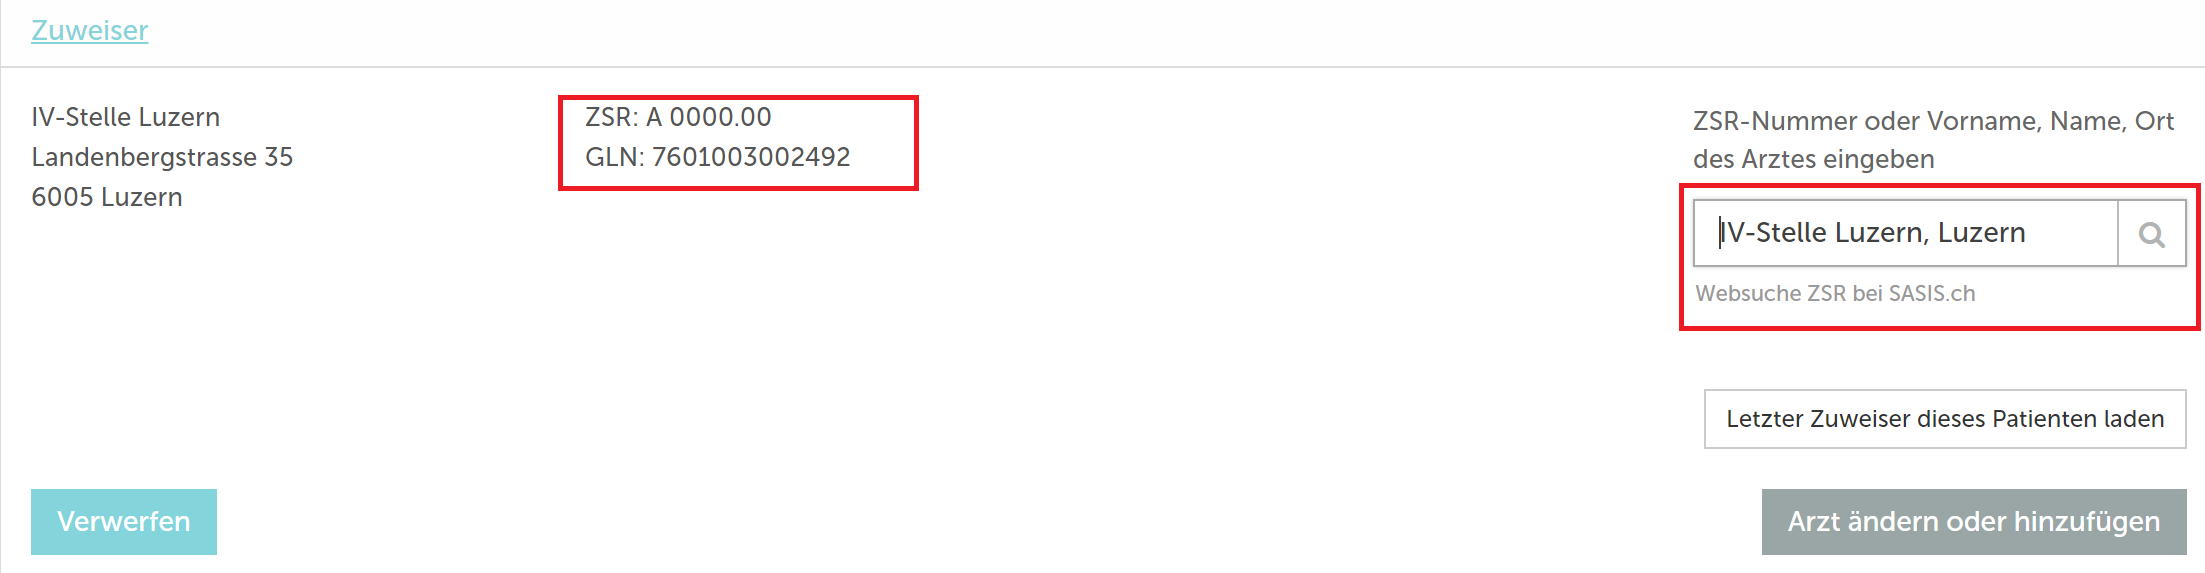Screen dimensions: 2205x573
Task: Click the des Arztes eingeben label line
Action: pos(1814,159)
